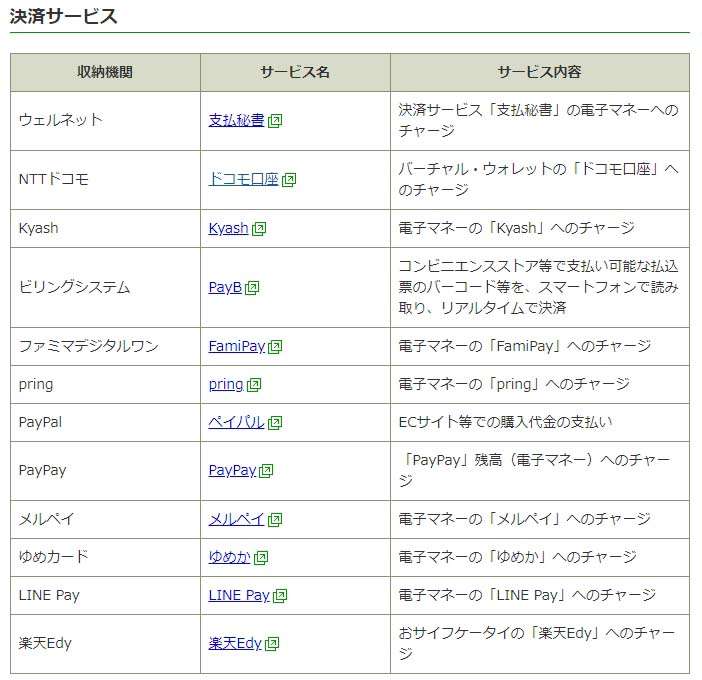Click description 電子マネーの「pring」へのチャージ

click(x=514, y=384)
